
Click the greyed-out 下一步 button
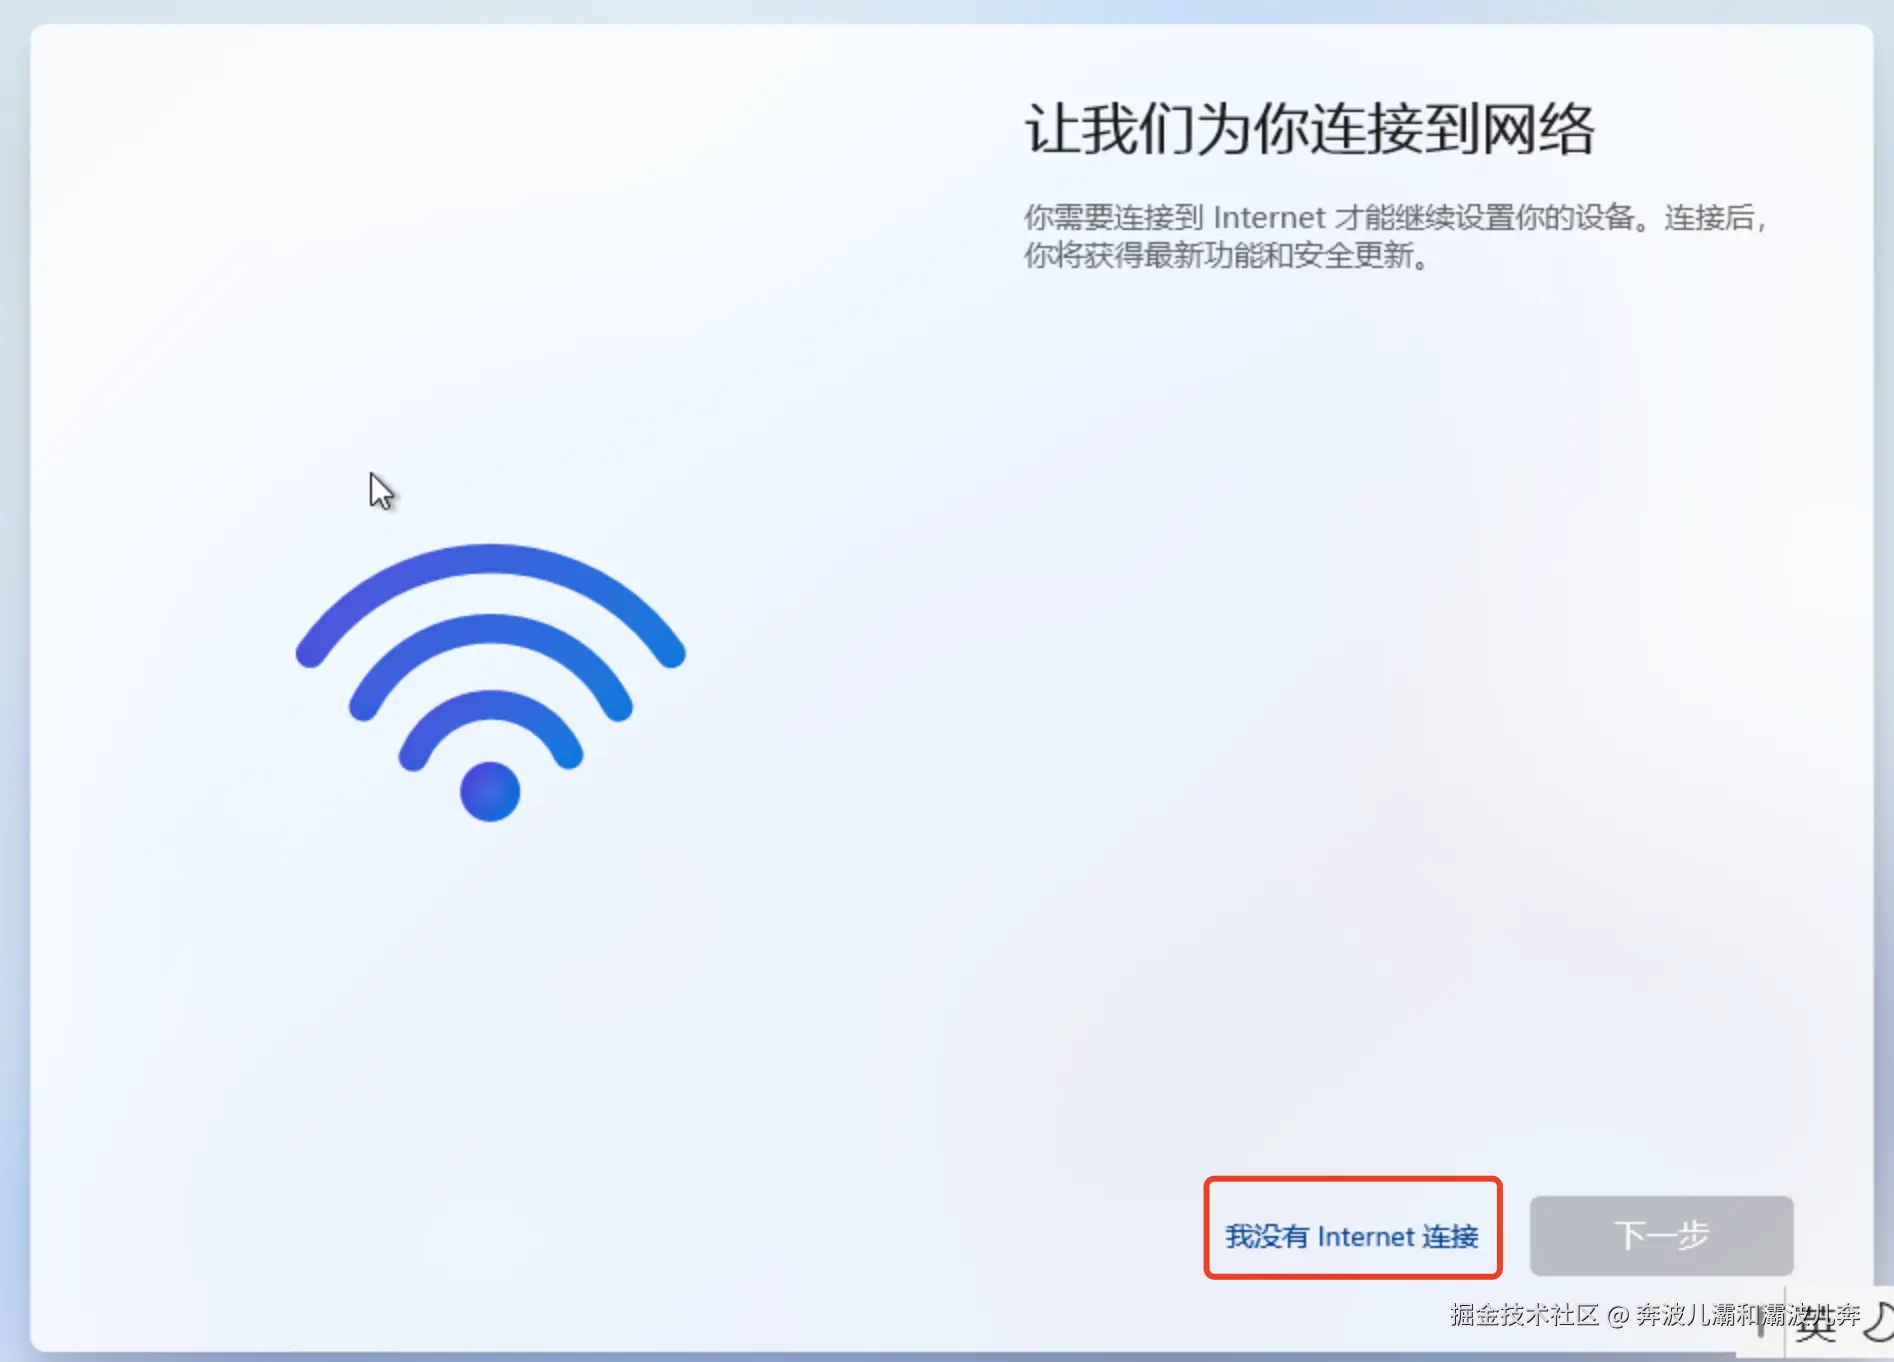(1661, 1235)
